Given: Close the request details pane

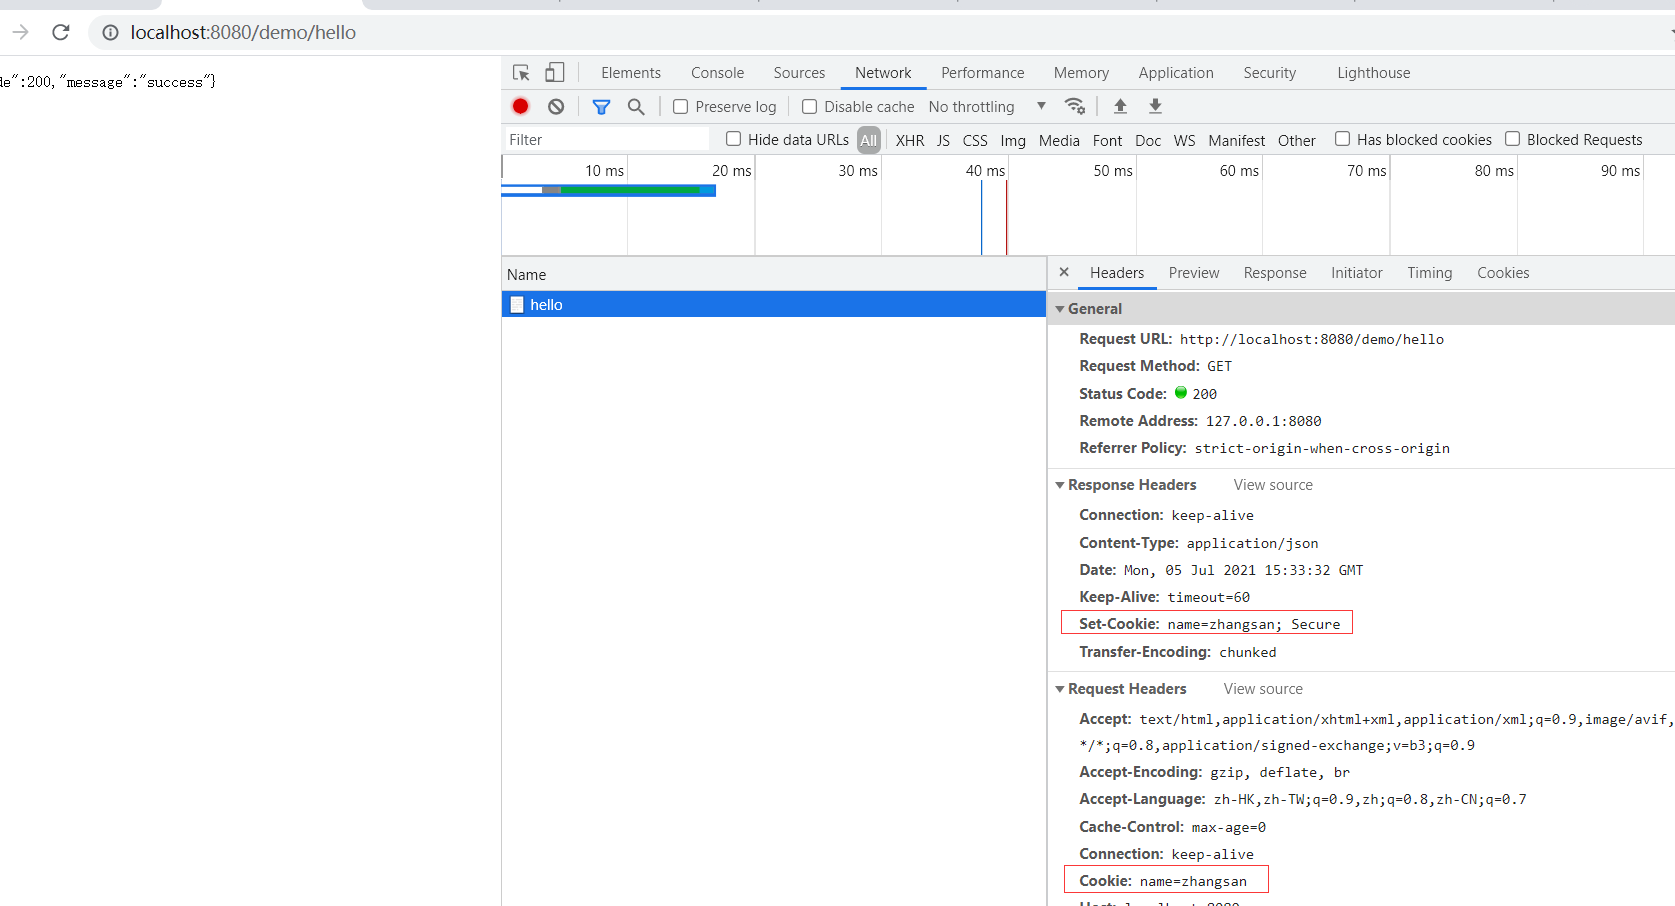Looking at the screenshot, I should click(1064, 272).
